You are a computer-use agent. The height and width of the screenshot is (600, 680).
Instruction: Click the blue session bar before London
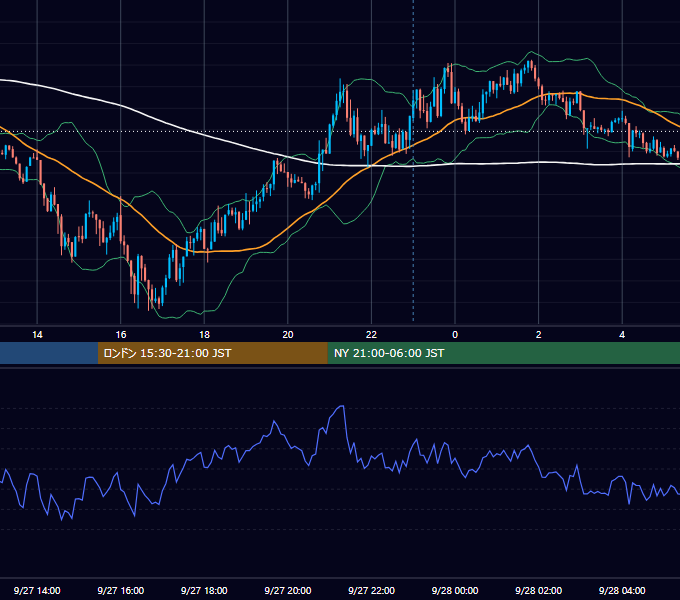click(x=49, y=353)
